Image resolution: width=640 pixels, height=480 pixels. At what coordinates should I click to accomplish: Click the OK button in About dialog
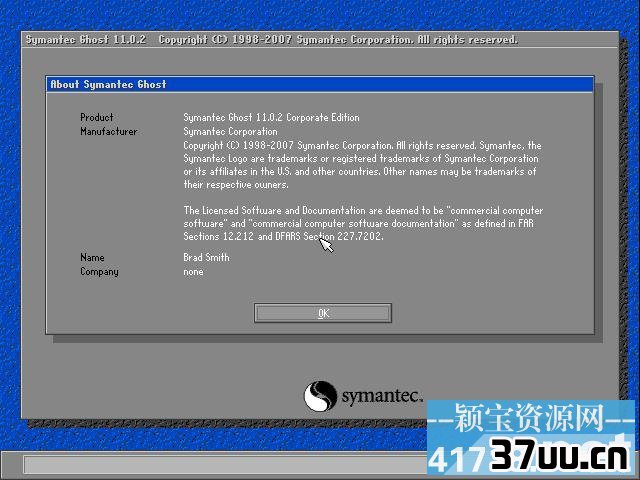point(323,313)
